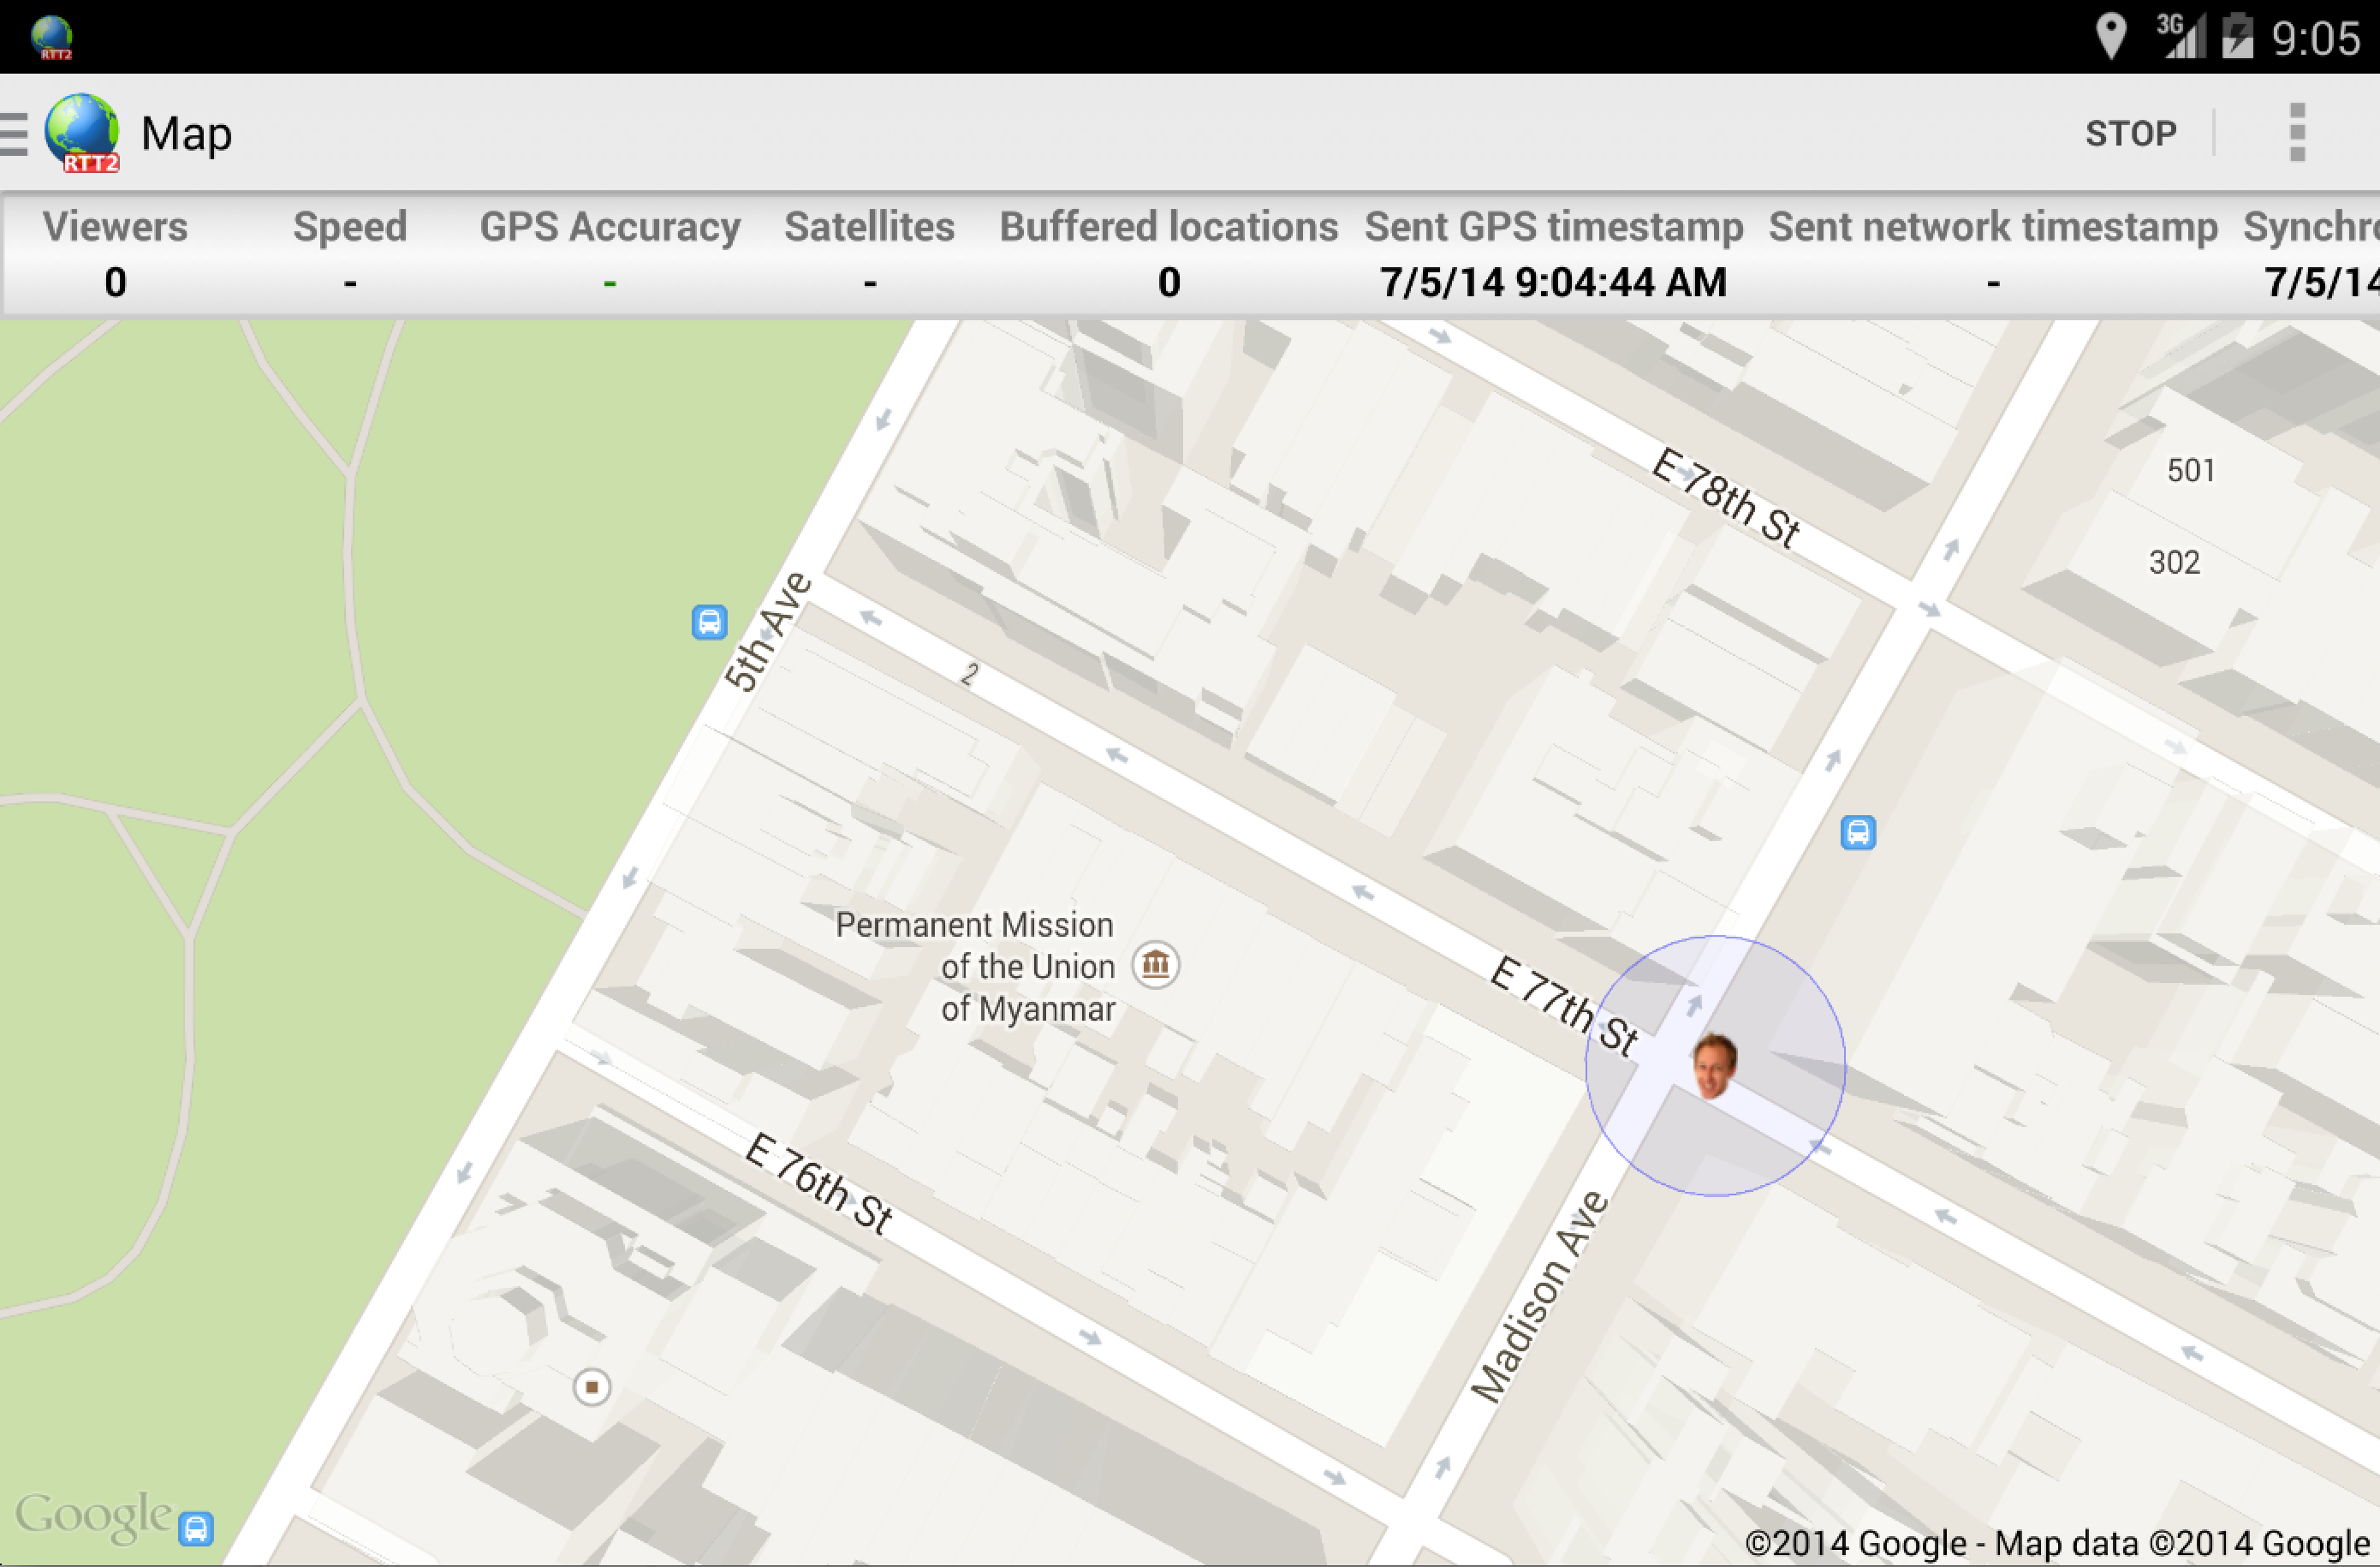2380x1567 pixels.
Task: Open the map data copyright notice
Action: (2057, 1543)
